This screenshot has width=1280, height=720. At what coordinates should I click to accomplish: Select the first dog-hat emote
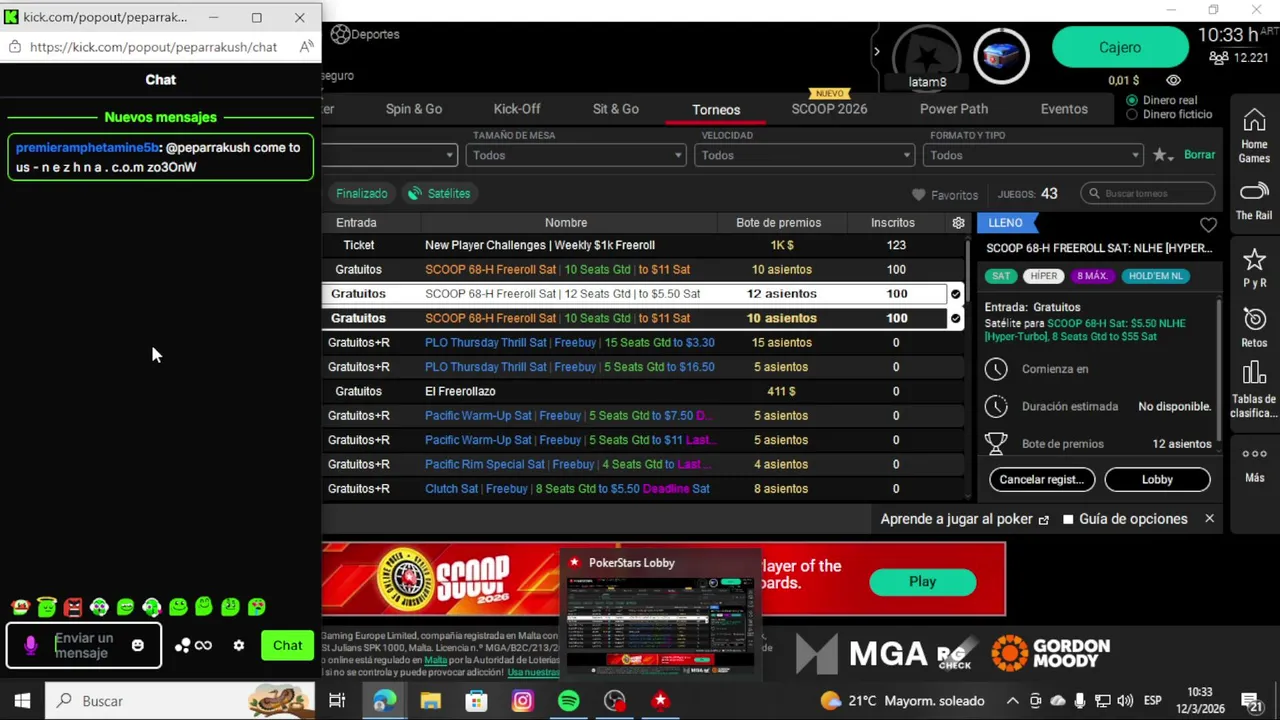99,607
